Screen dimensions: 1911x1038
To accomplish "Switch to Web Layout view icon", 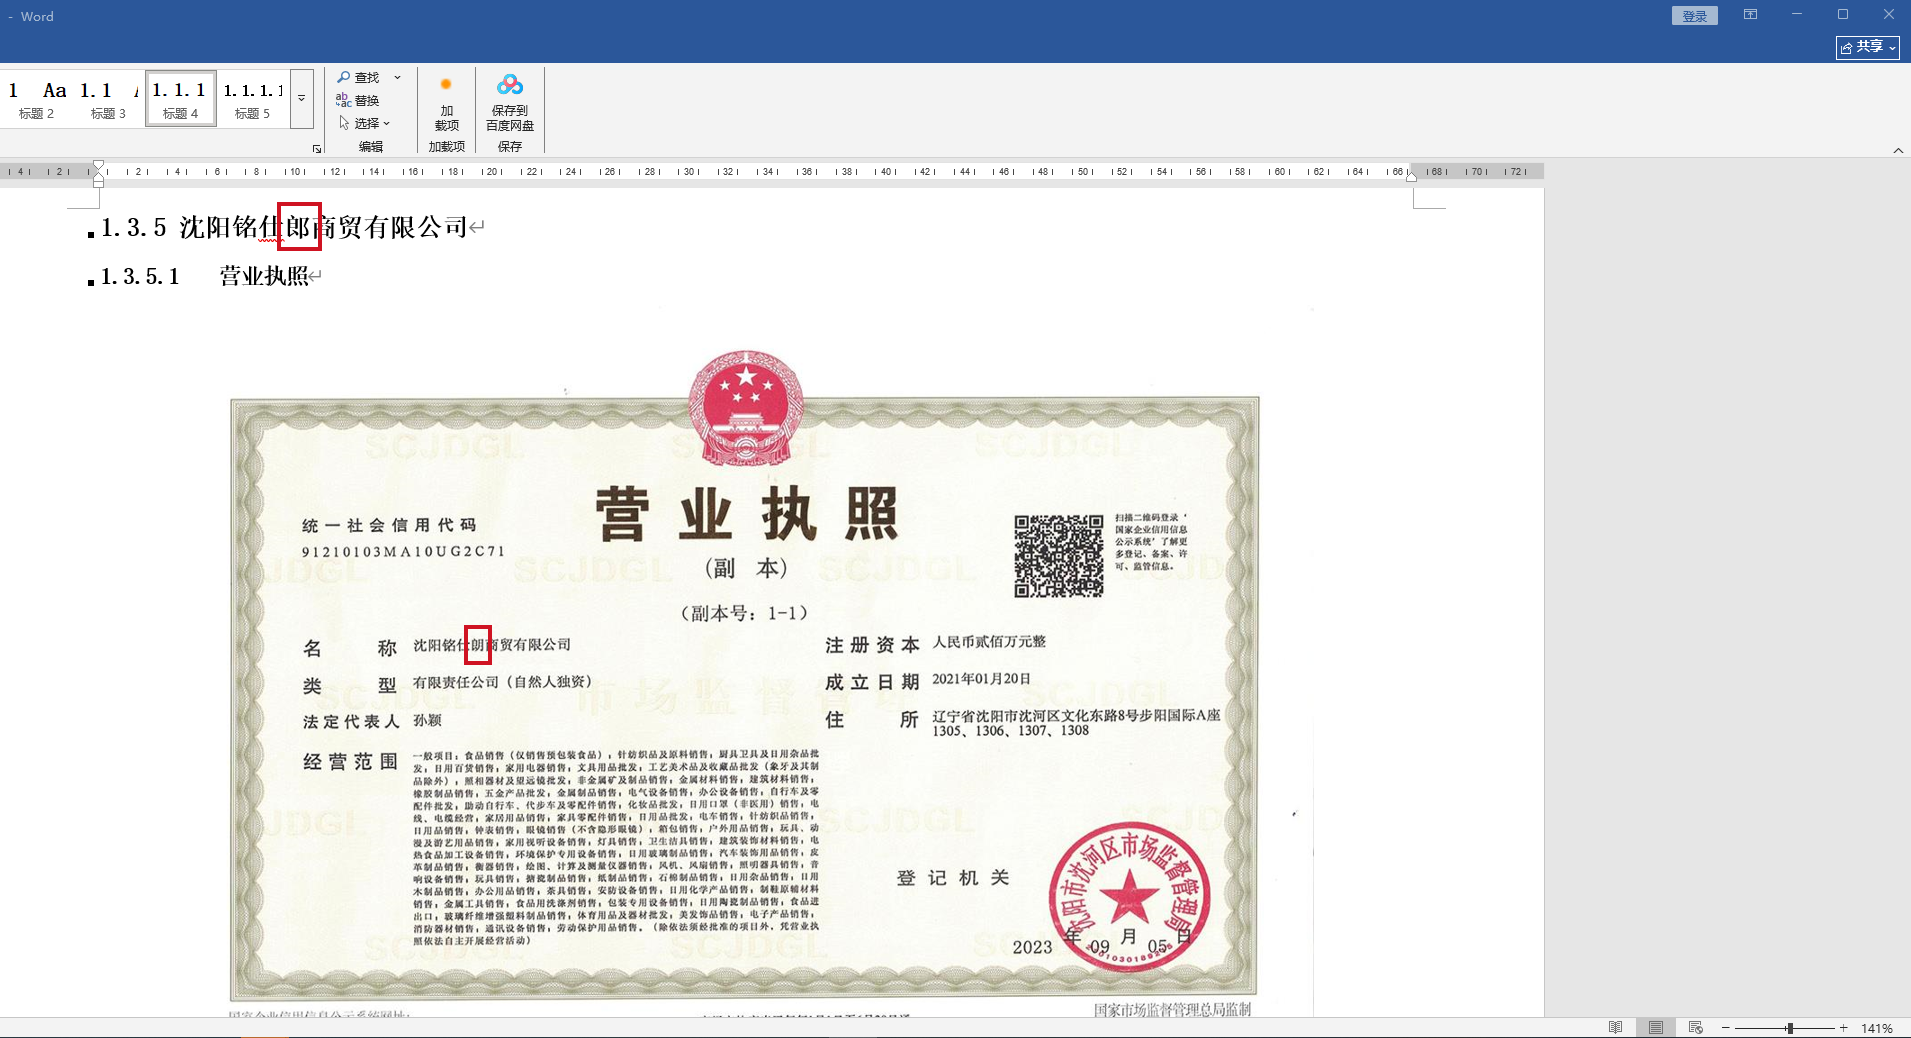I will tap(1695, 1028).
